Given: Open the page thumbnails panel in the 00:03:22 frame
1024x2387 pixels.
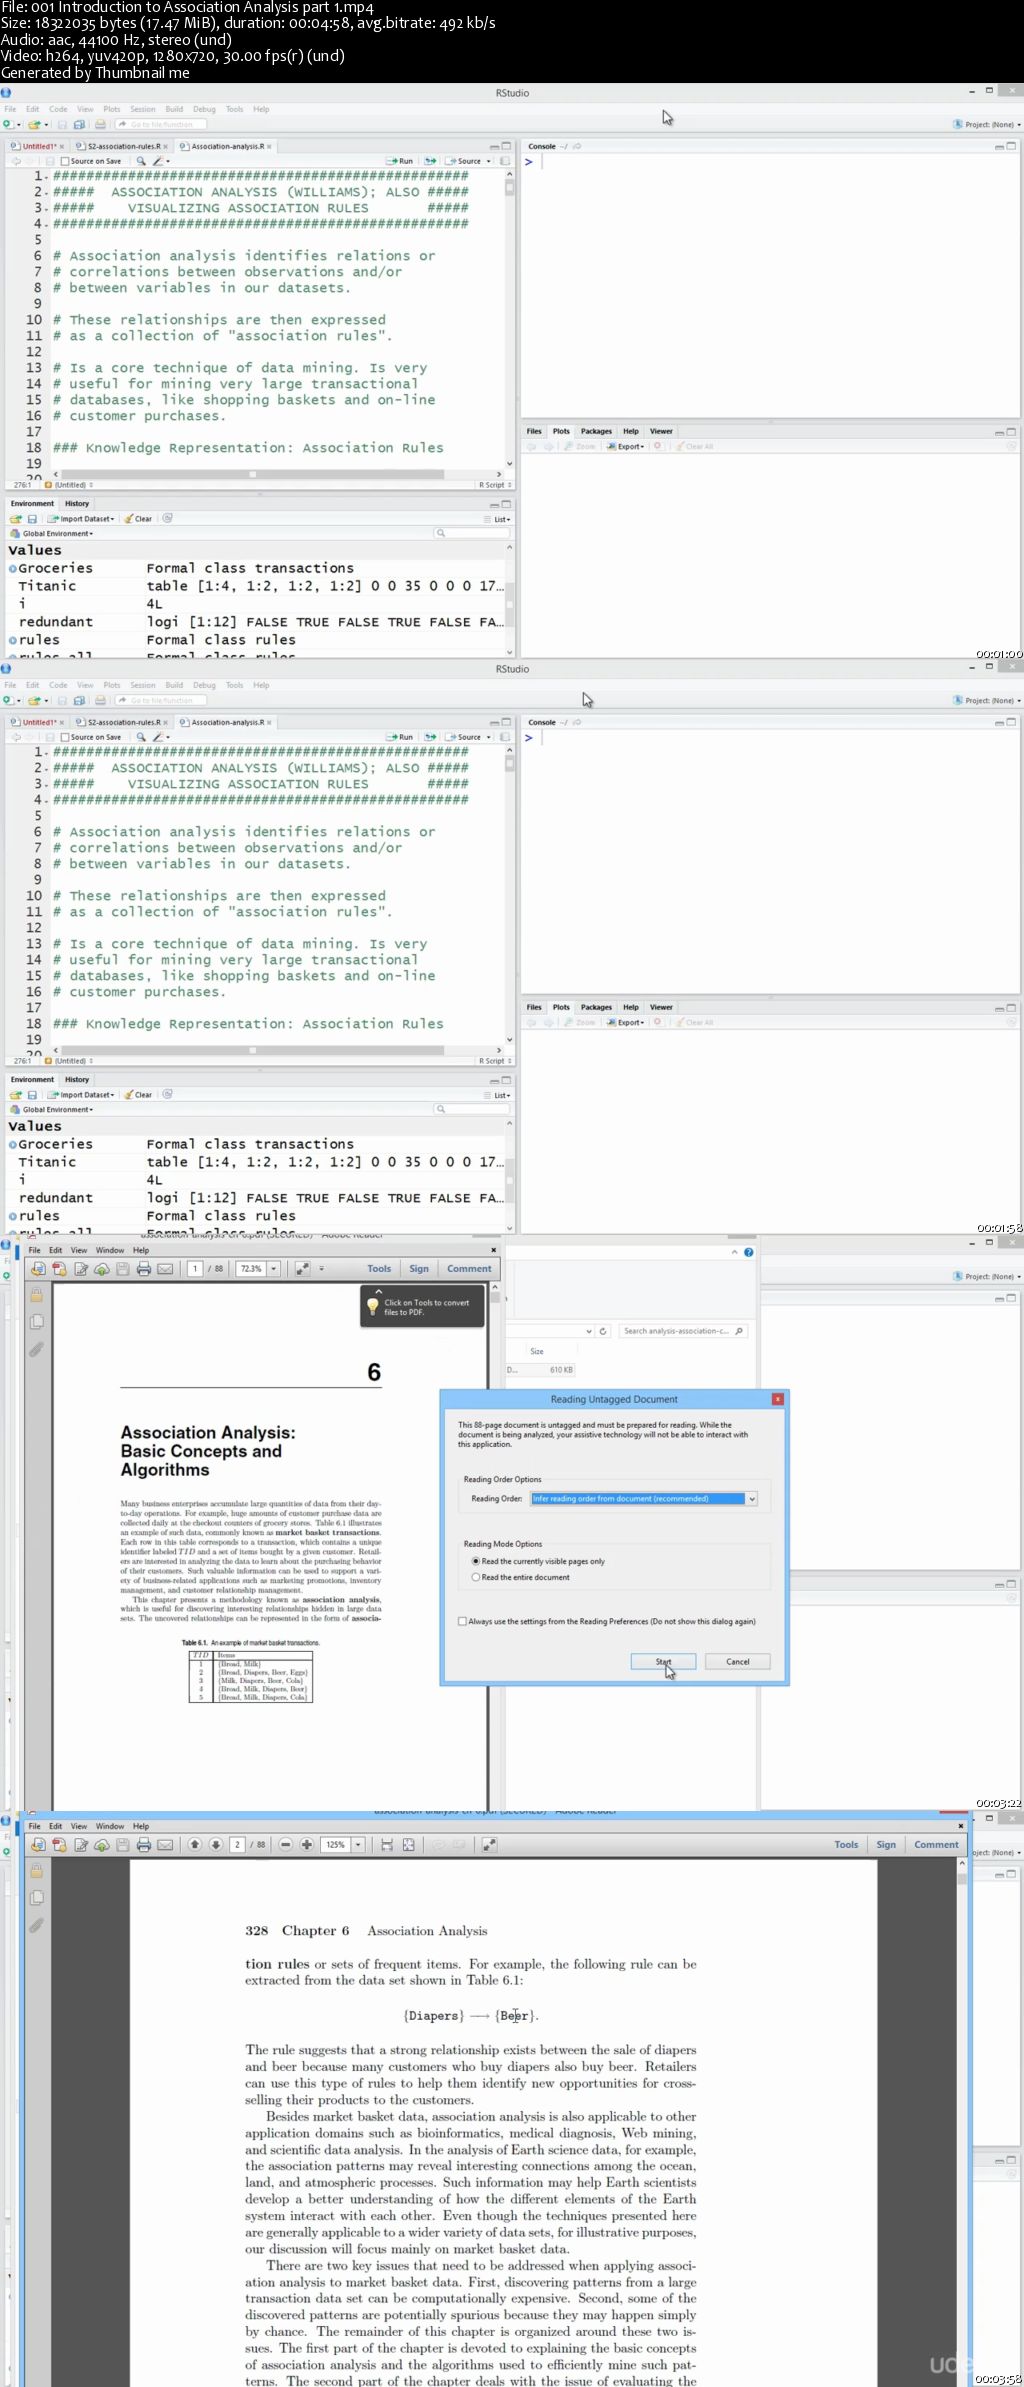Looking at the screenshot, I should click(37, 1321).
